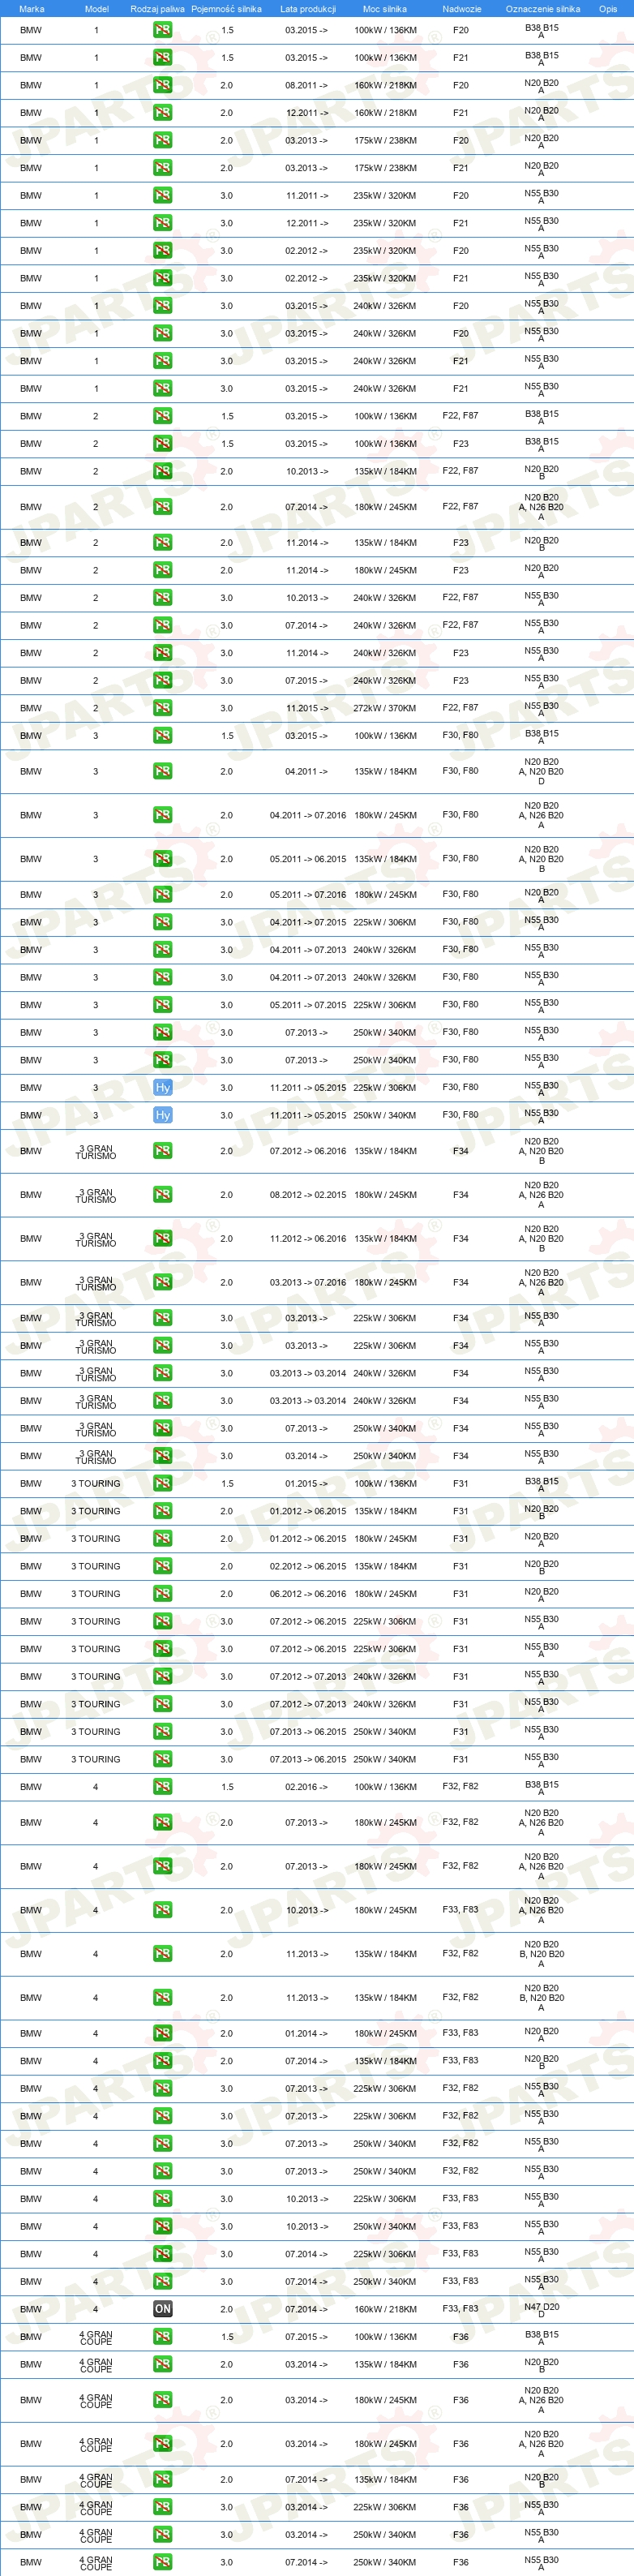Image resolution: width=634 pixels, height=2576 pixels.
Task: Click the Marka column header
Action: pyautogui.click(x=31, y=9)
